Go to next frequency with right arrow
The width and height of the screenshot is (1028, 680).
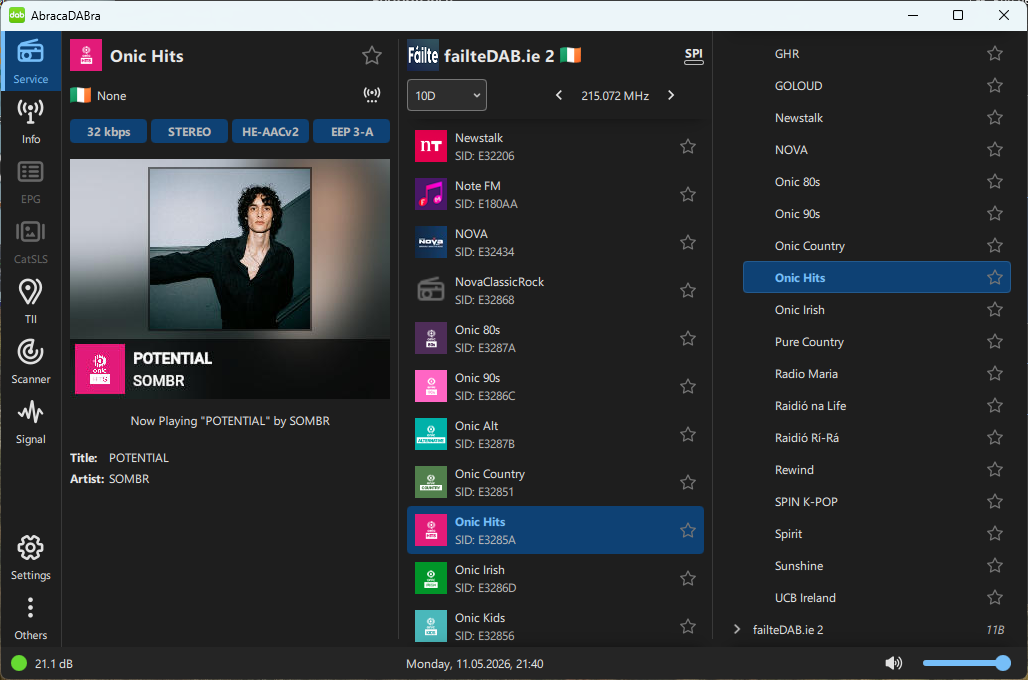point(671,95)
